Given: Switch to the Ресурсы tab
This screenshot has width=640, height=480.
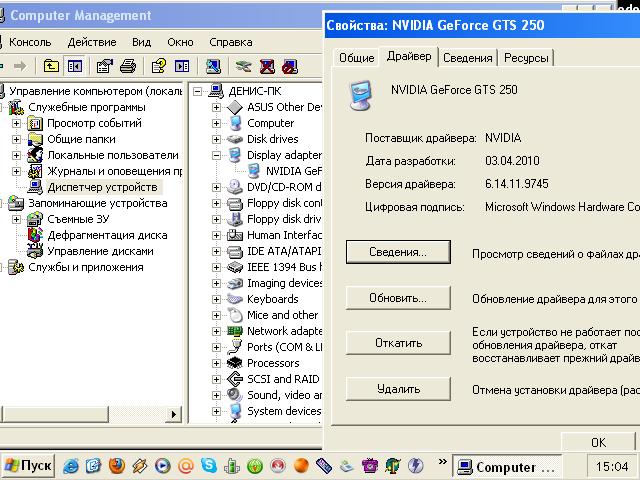Looking at the screenshot, I should (x=526, y=58).
